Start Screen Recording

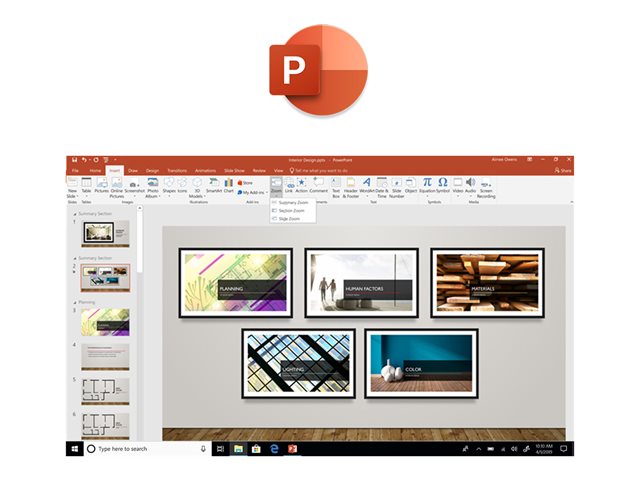486,188
